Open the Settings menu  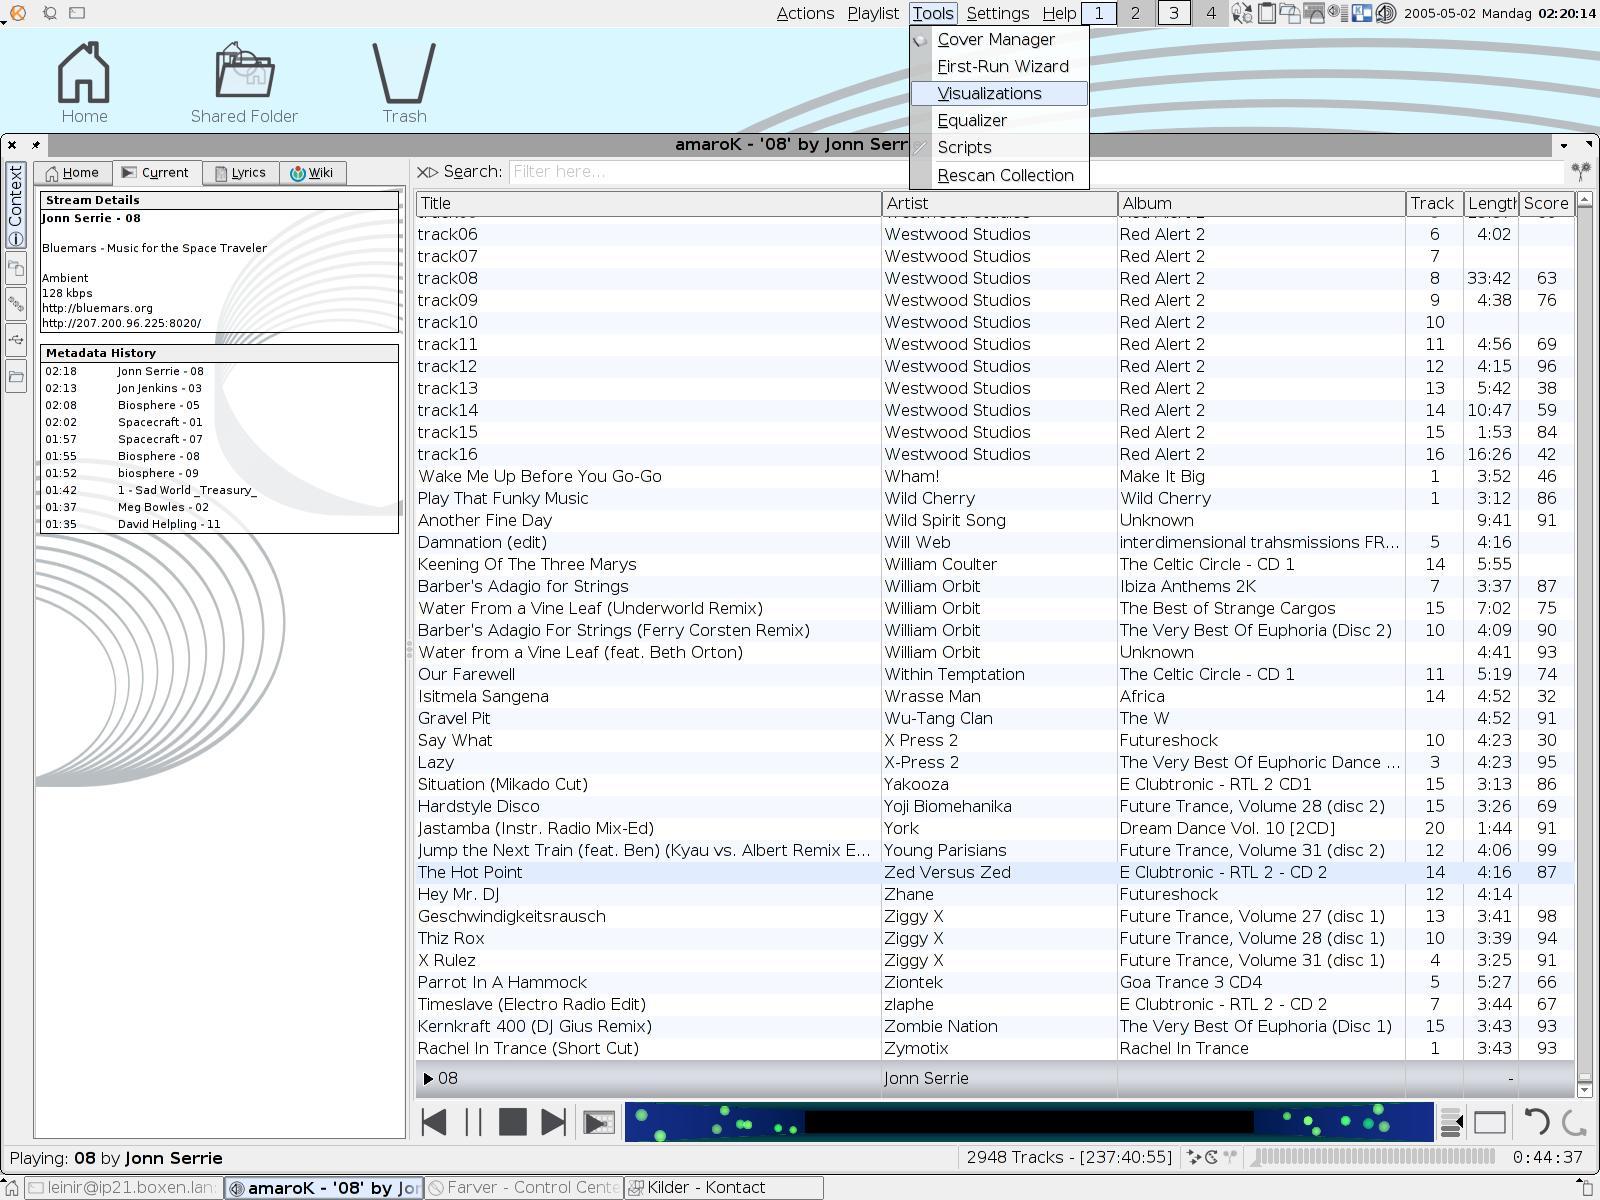[x=998, y=13]
